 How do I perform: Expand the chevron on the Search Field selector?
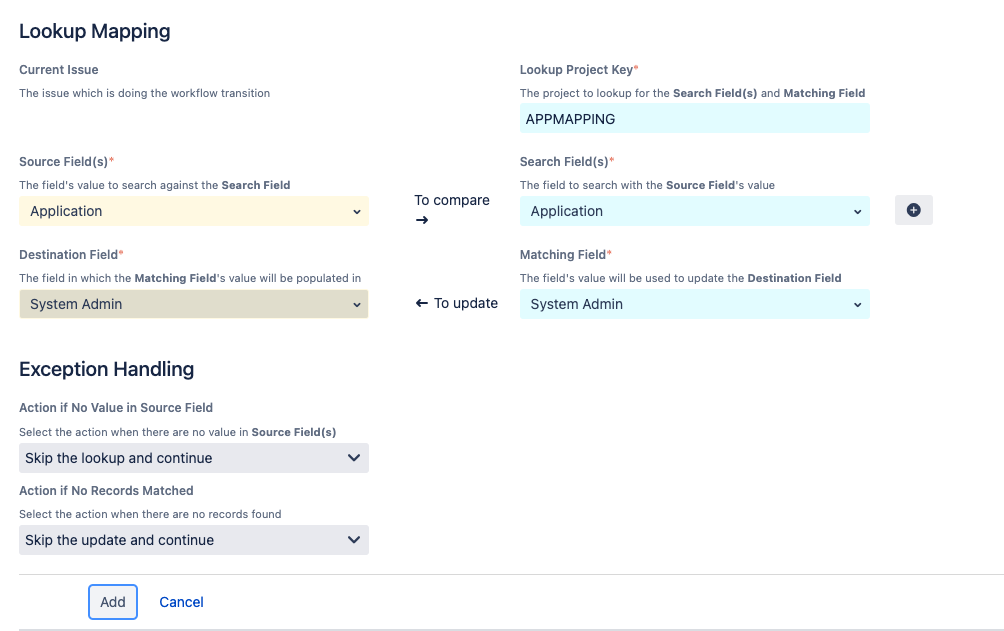(857, 211)
